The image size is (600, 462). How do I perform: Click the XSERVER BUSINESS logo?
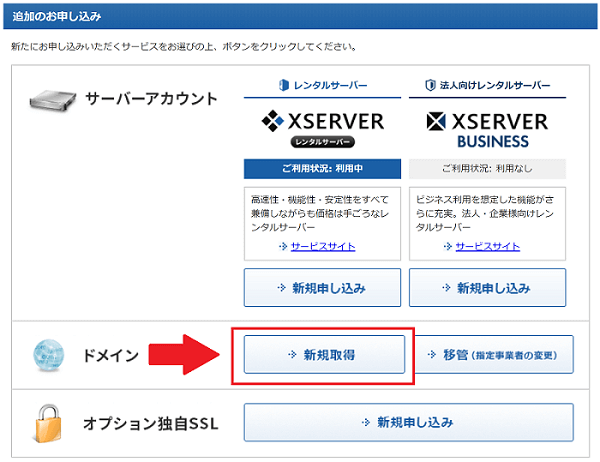click(487, 129)
